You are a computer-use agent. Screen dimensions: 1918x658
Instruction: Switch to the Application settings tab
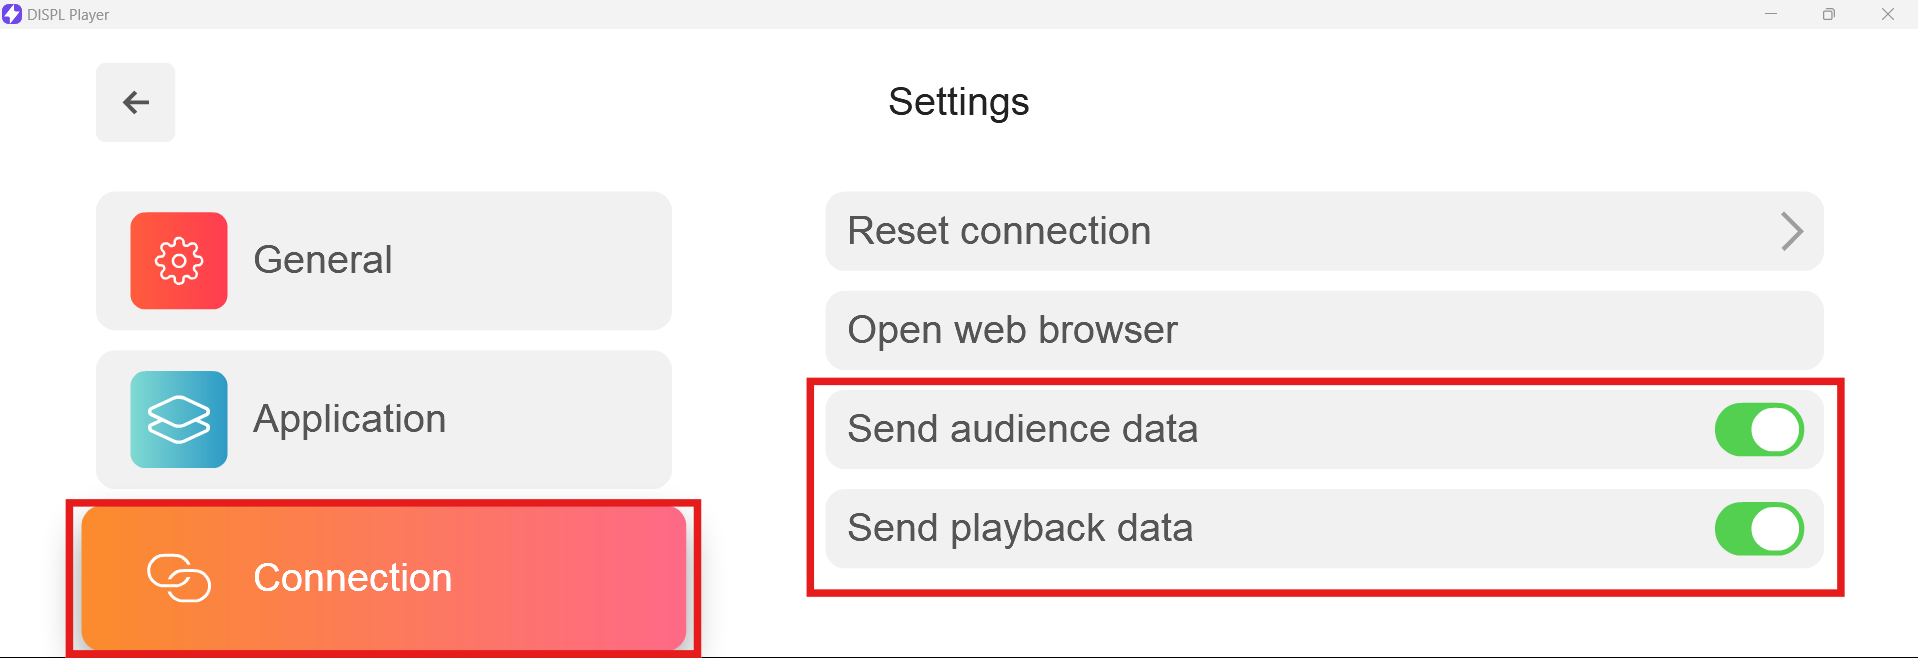pyautogui.click(x=384, y=419)
